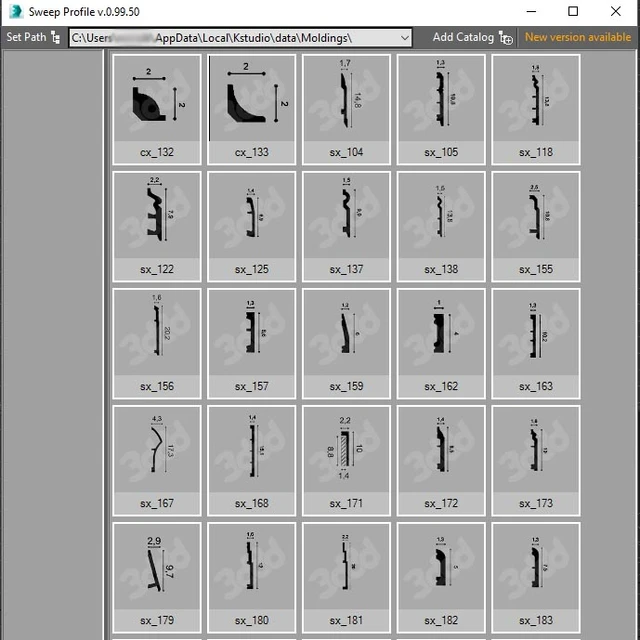Select the sx_180 profile thumbnail
Image resolution: width=640 pixels, height=640 pixels.
251,578
